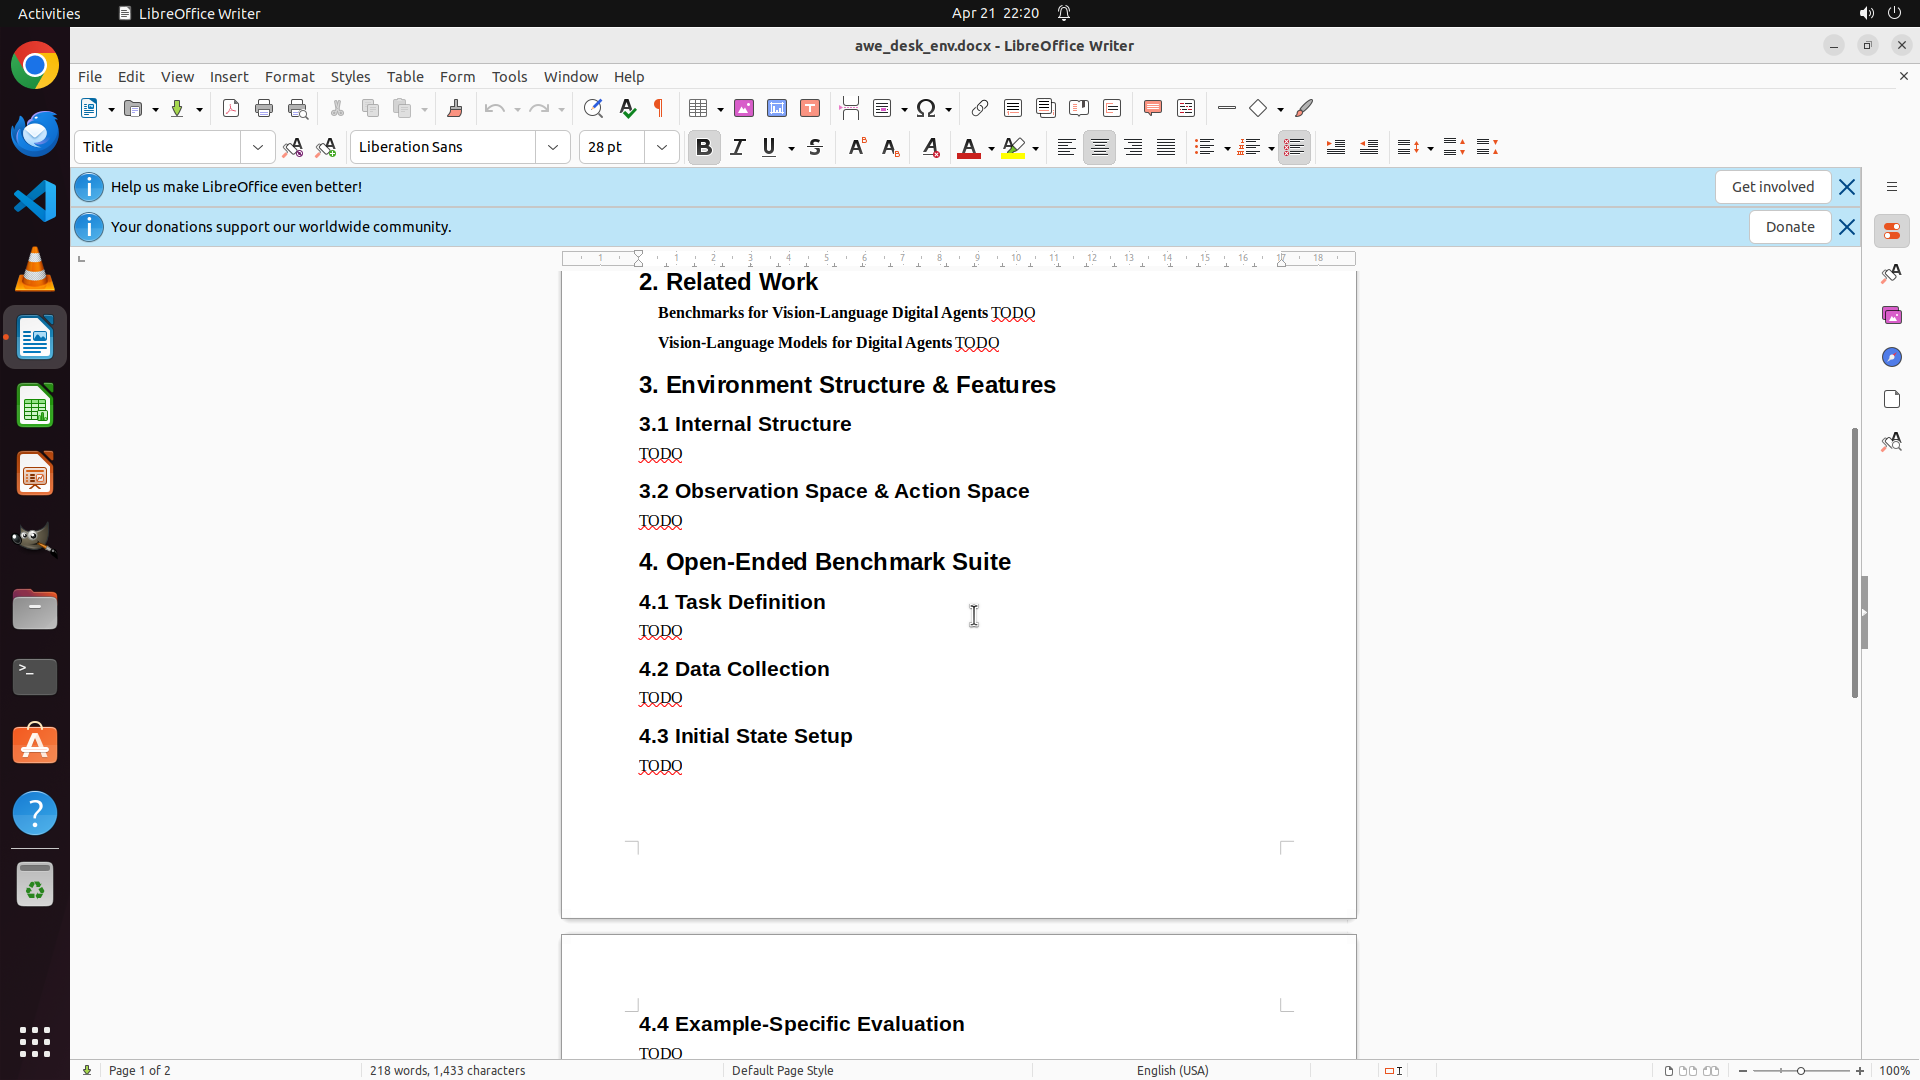Open the Format menu
This screenshot has width=1920, height=1080.
tap(289, 77)
